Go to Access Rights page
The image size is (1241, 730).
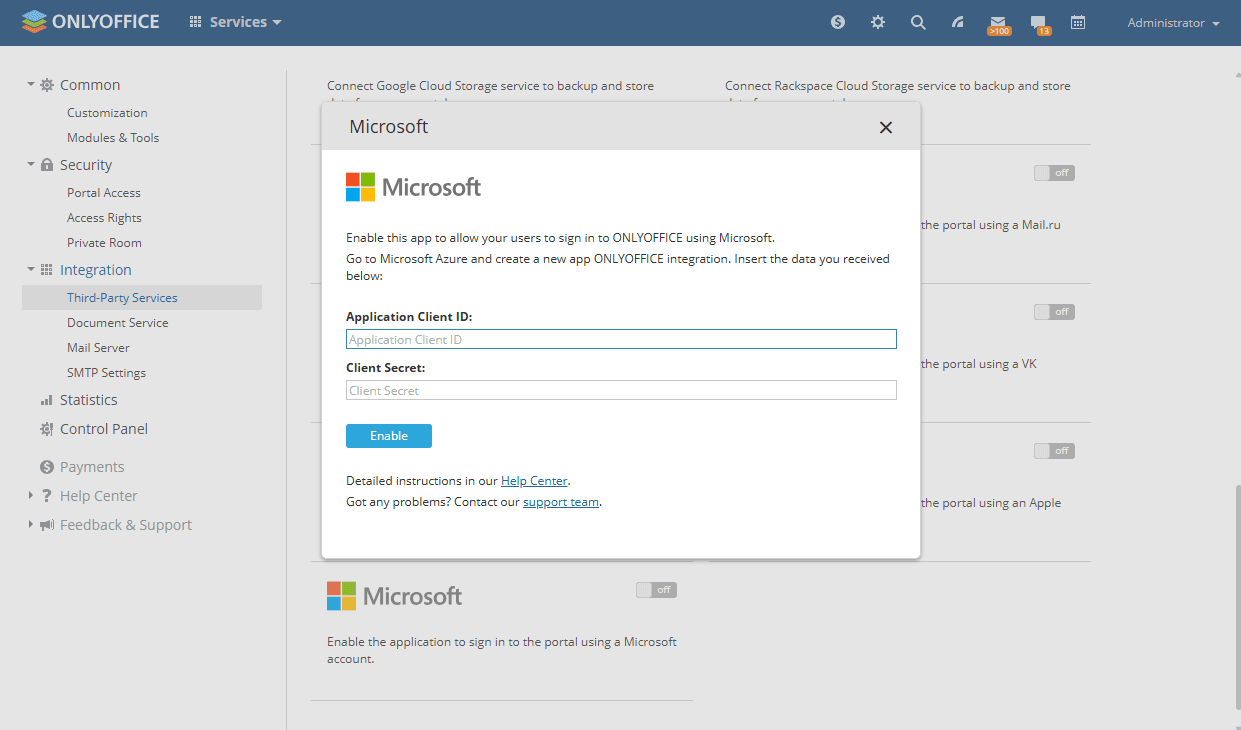click(104, 218)
